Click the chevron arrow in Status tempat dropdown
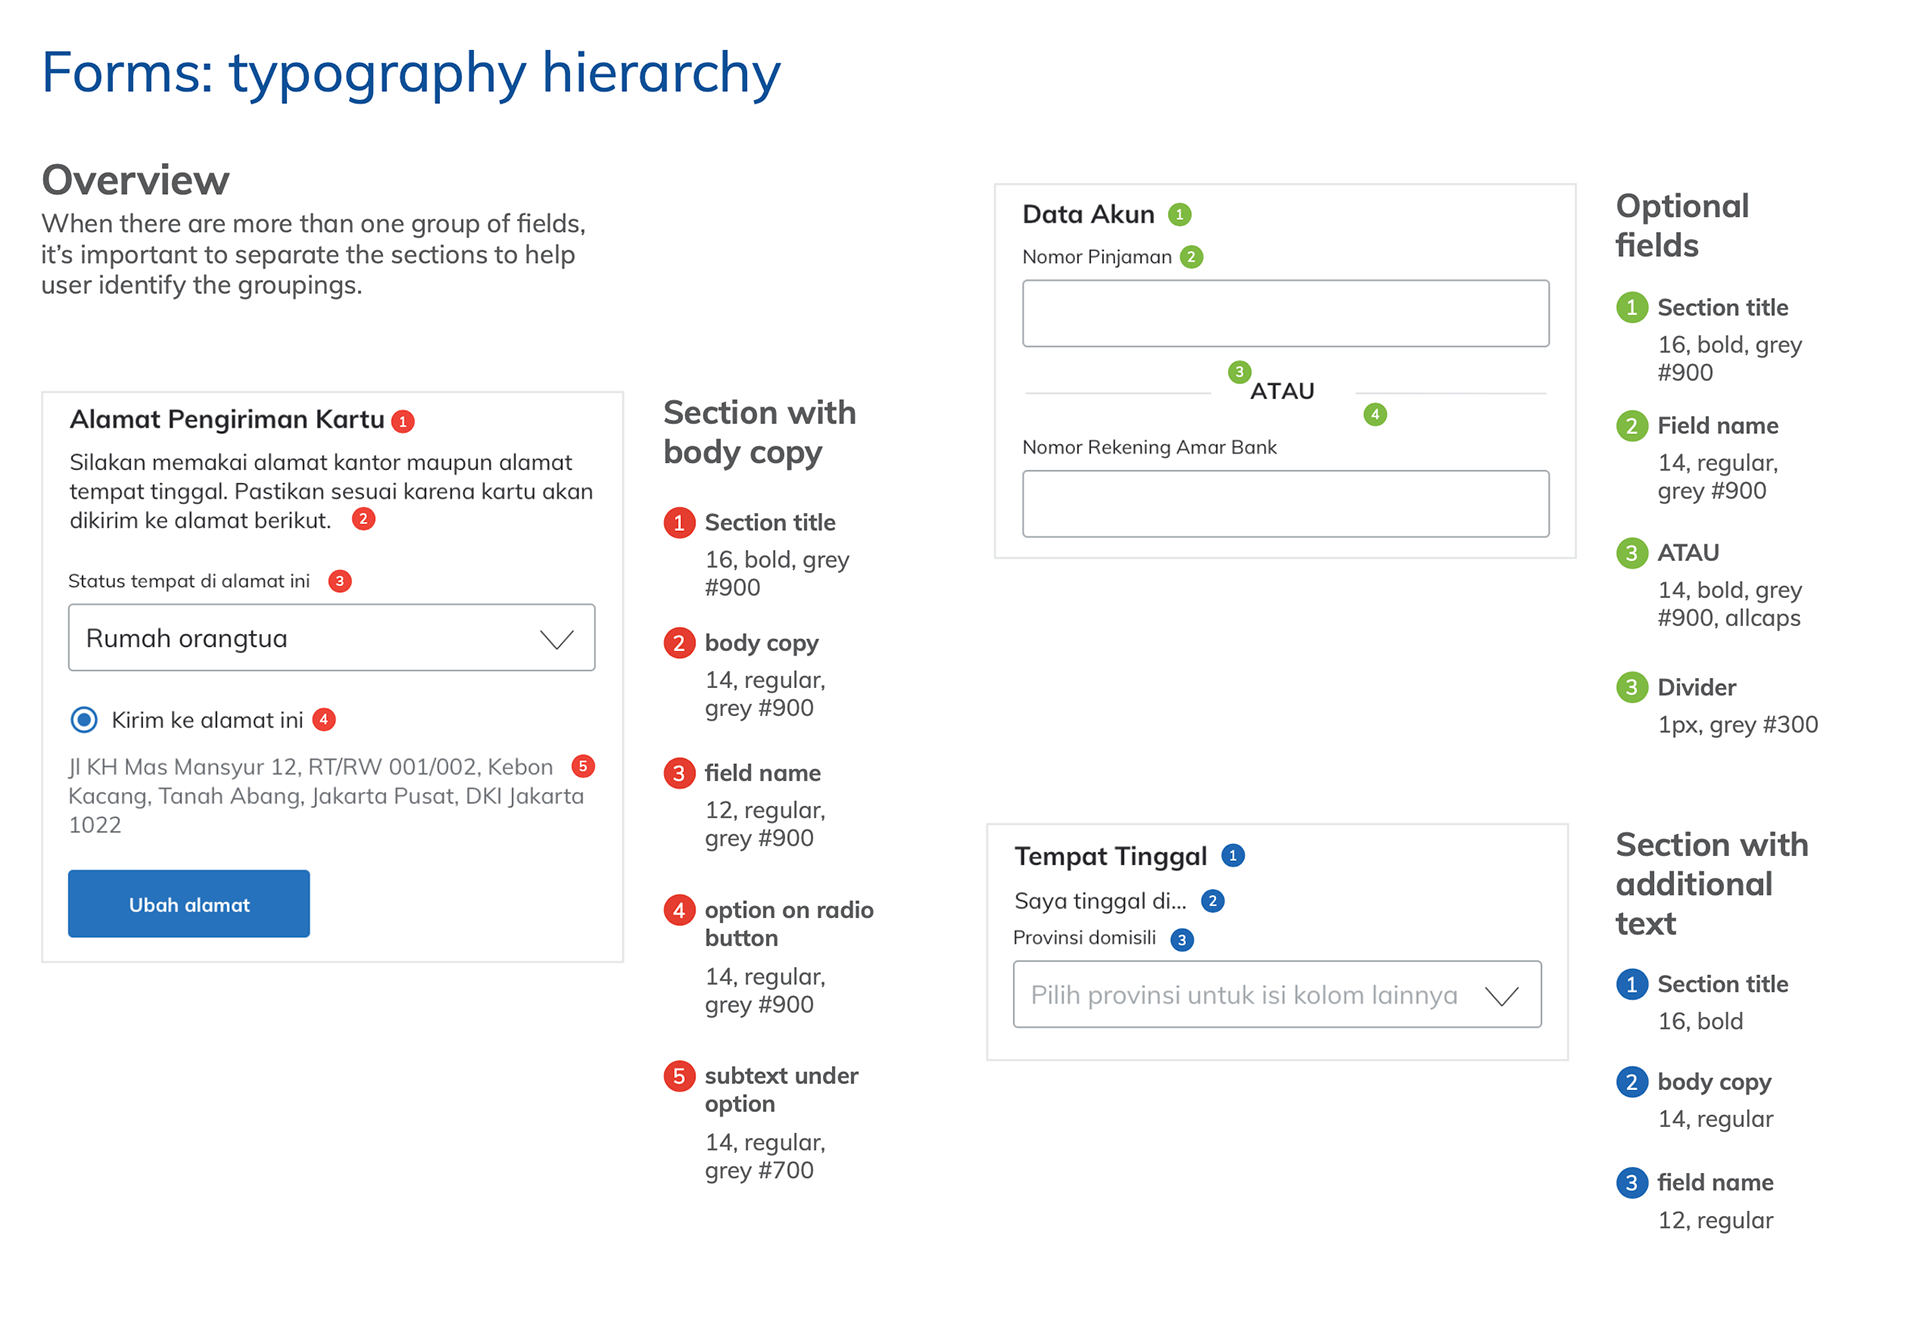Viewport: 1920px width, 1332px height. pyautogui.click(x=556, y=639)
